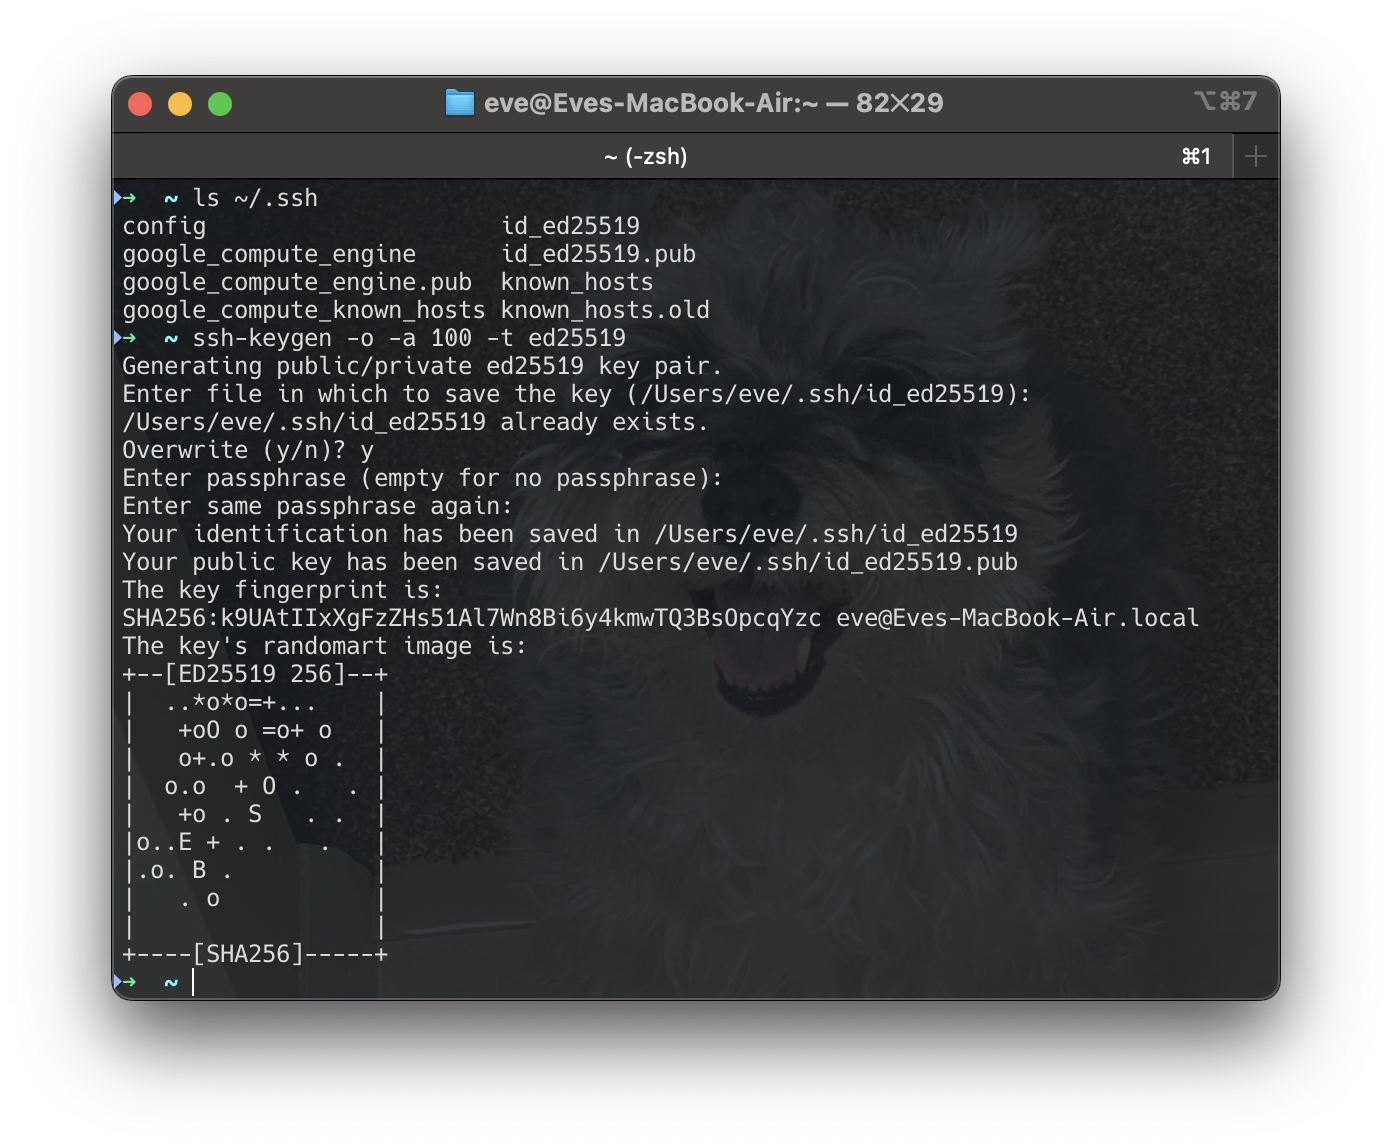Click the known_hosts filename in the output
Screen dimensions: 1392x1148
[x=576, y=282]
